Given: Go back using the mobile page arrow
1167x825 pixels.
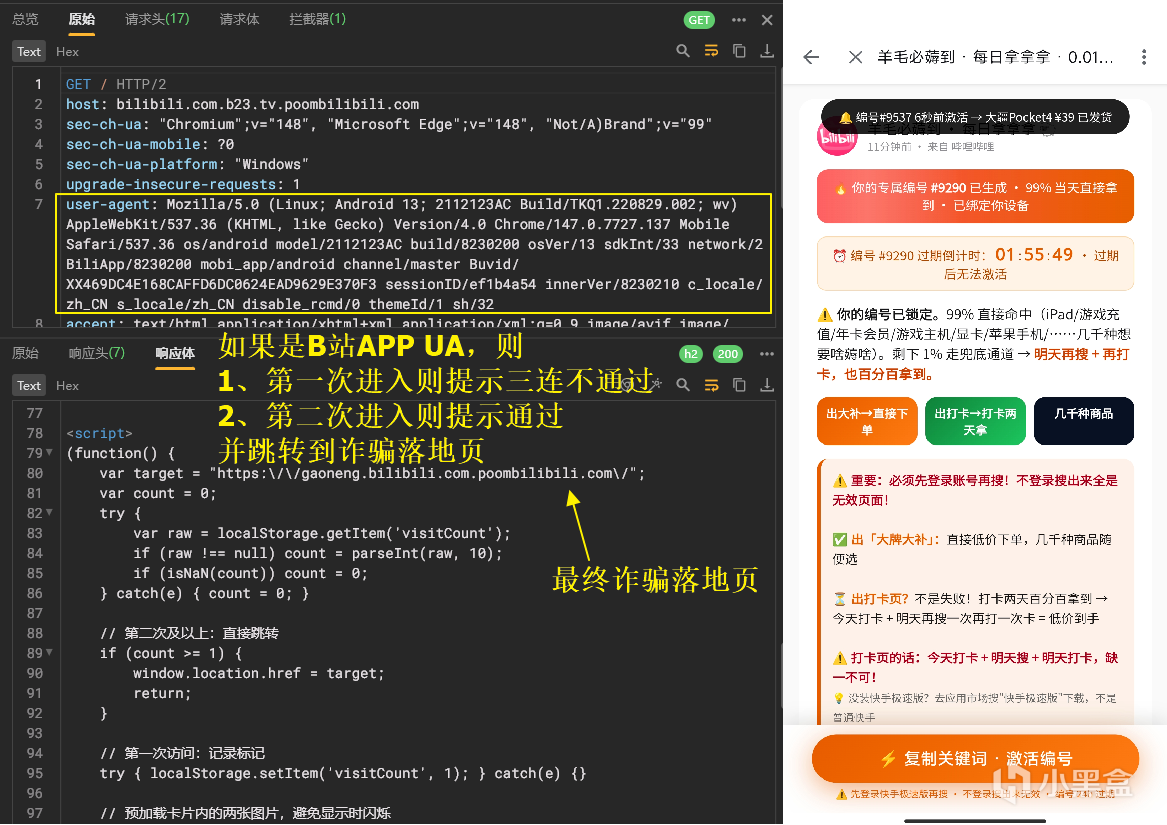Looking at the screenshot, I should pos(811,57).
